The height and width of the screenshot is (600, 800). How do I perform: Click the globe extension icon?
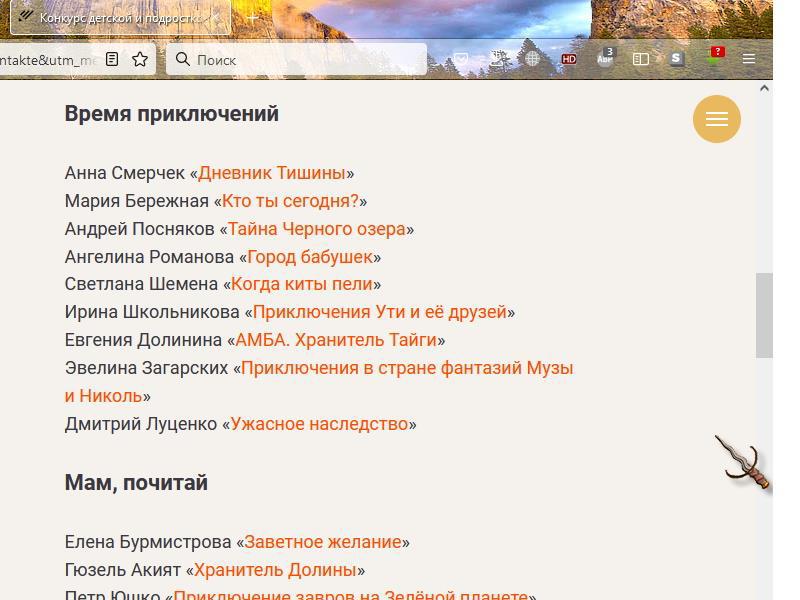(x=532, y=59)
